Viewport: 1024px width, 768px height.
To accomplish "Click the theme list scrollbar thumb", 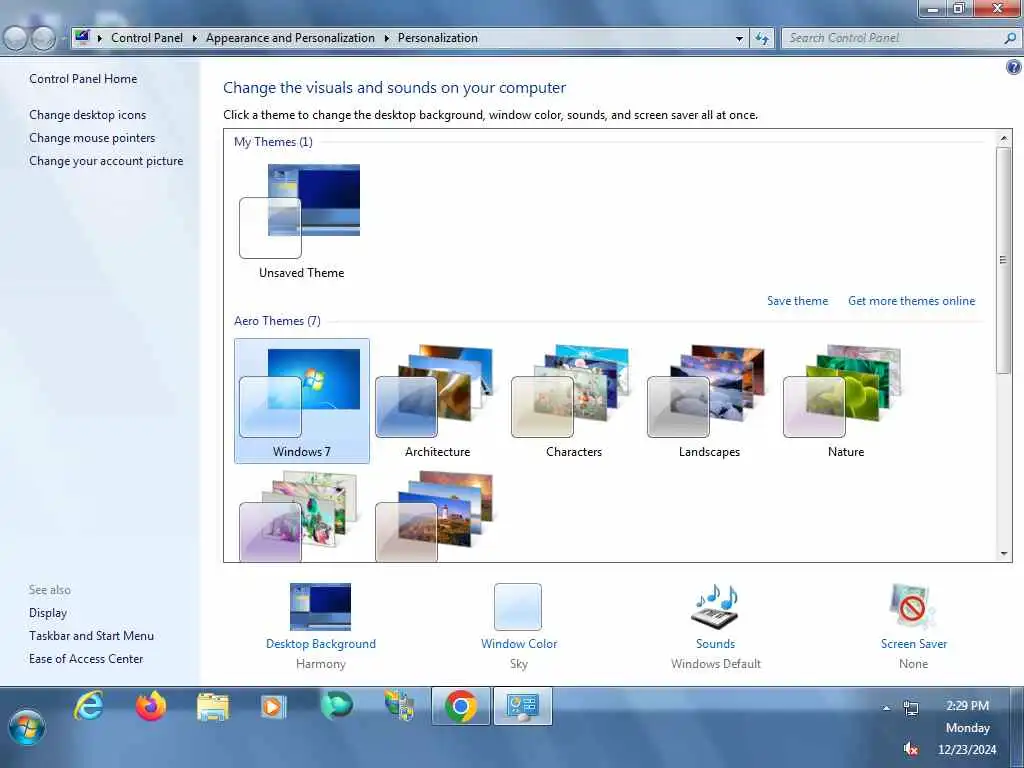I will [x=1004, y=260].
